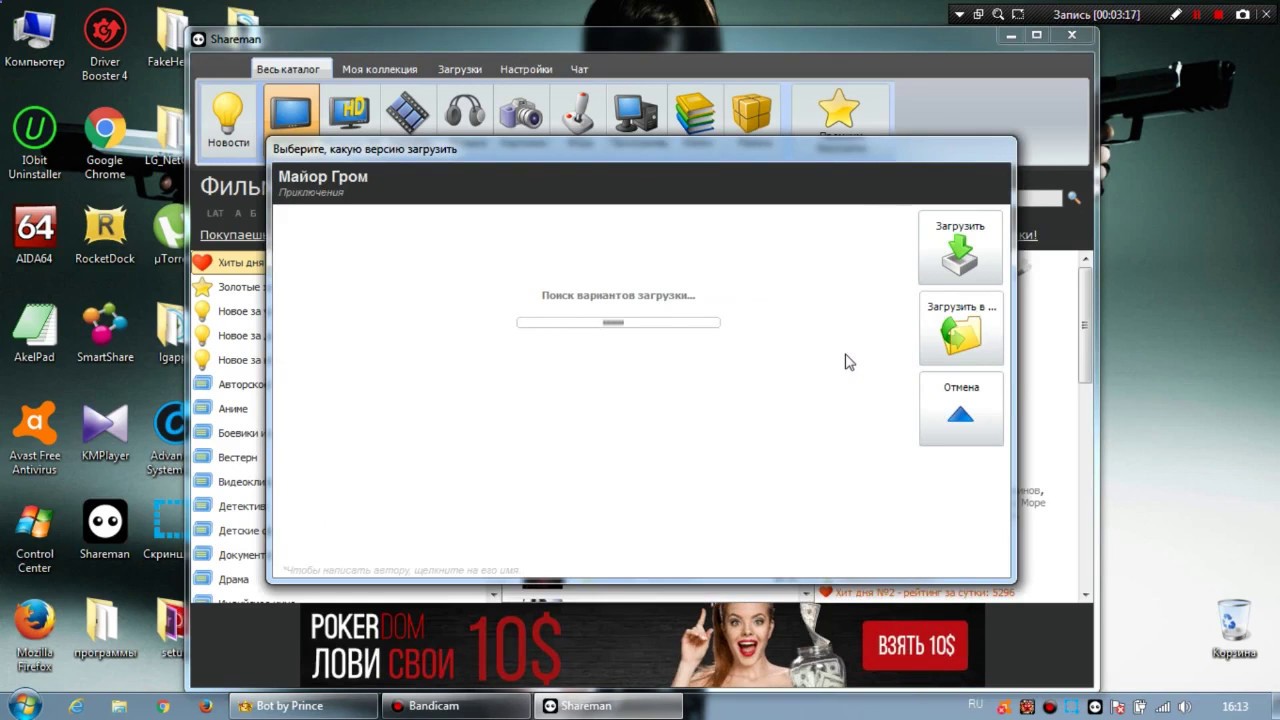Open the Windows Start menu
This screenshot has width=1280, height=720.
point(24,705)
